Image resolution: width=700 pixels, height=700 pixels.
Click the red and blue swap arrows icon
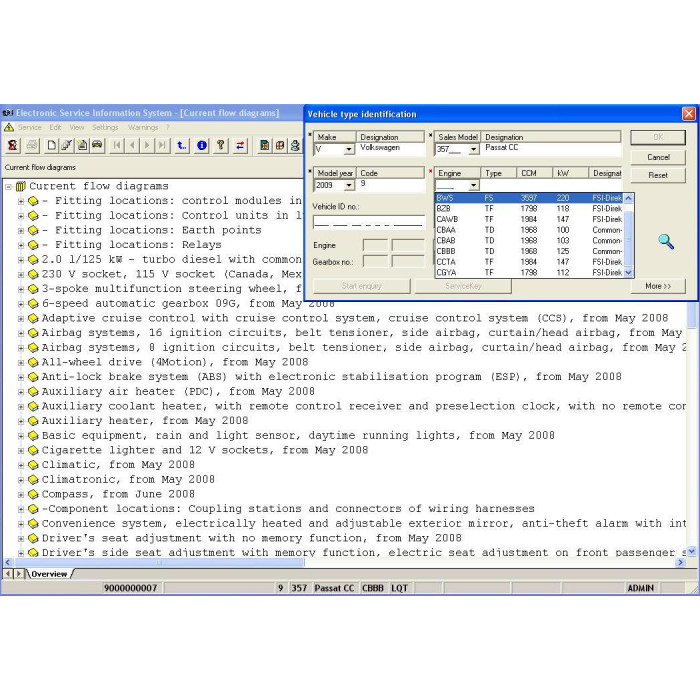pyautogui.click(x=240, y=146)
